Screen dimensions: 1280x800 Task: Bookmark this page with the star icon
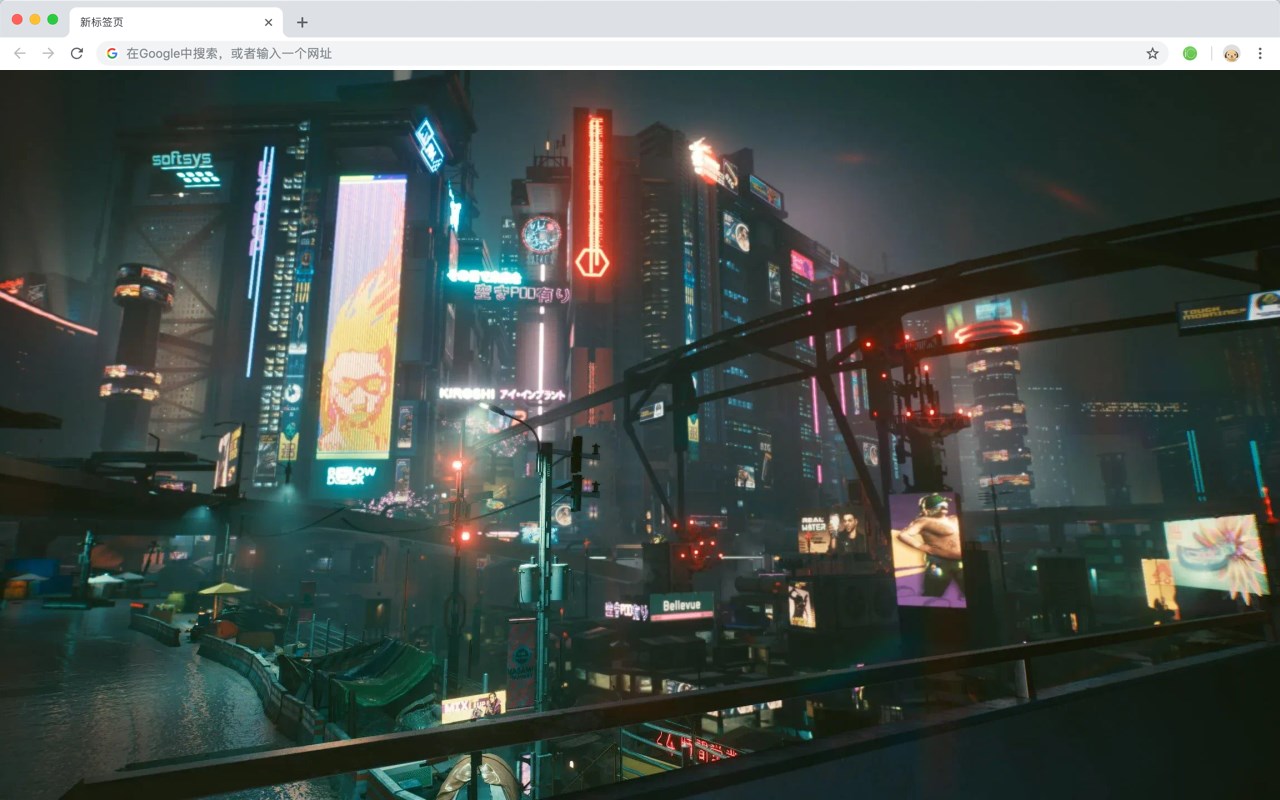point(1152,53)
